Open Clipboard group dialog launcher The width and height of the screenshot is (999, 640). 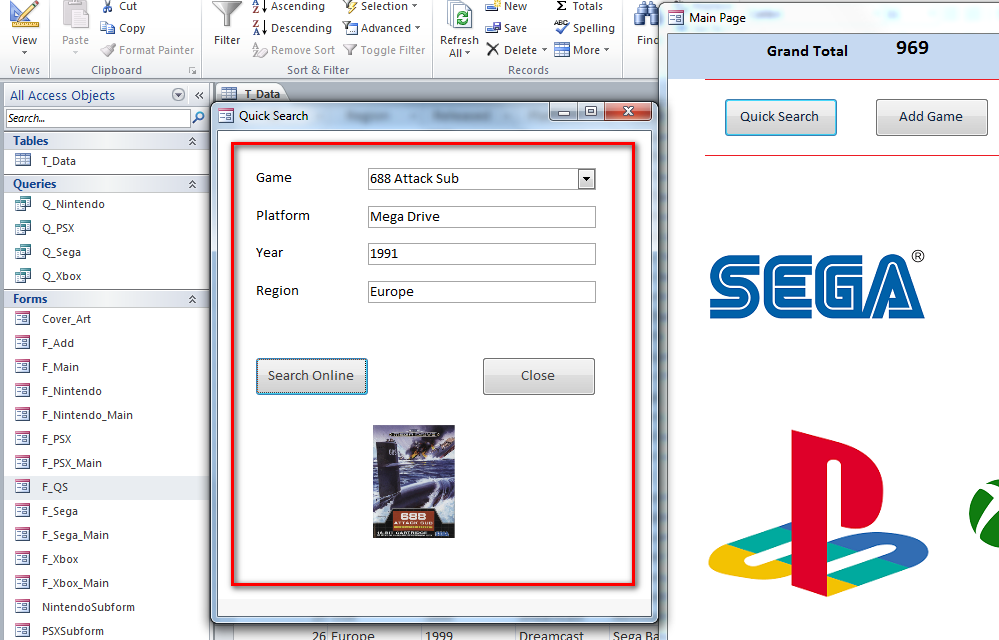tap(192, 71)
